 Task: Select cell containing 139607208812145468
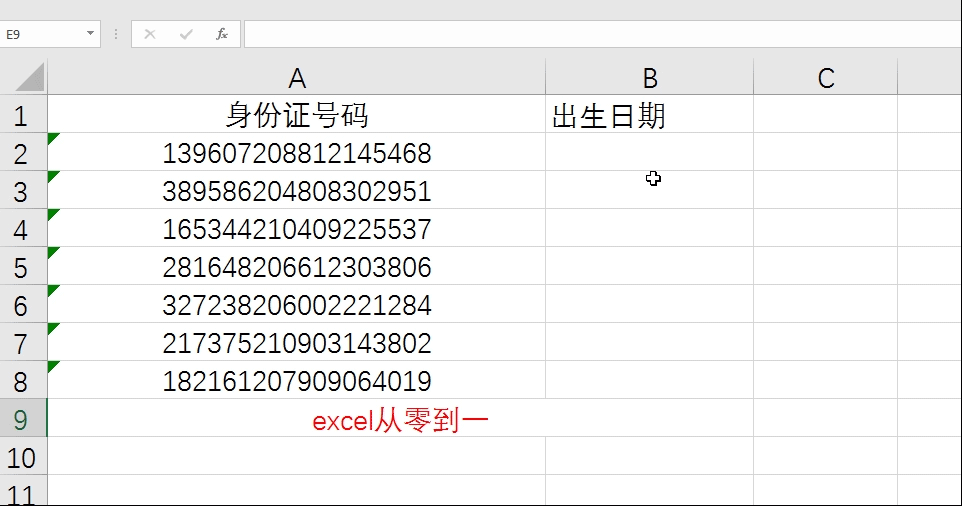297,153
